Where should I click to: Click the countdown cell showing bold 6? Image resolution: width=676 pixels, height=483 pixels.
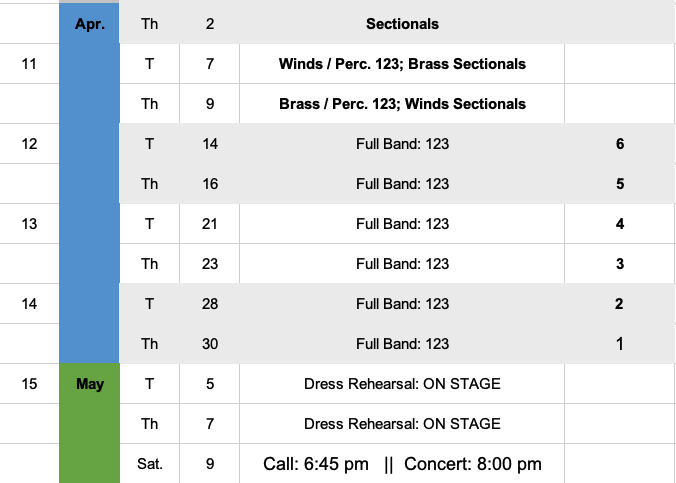tap(620, 144)
